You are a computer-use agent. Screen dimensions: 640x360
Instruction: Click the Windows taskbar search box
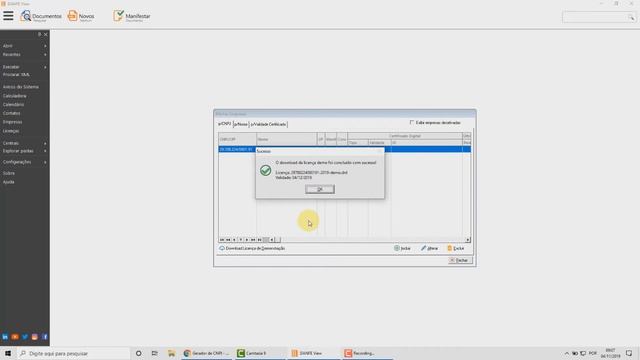coord(73,353)
